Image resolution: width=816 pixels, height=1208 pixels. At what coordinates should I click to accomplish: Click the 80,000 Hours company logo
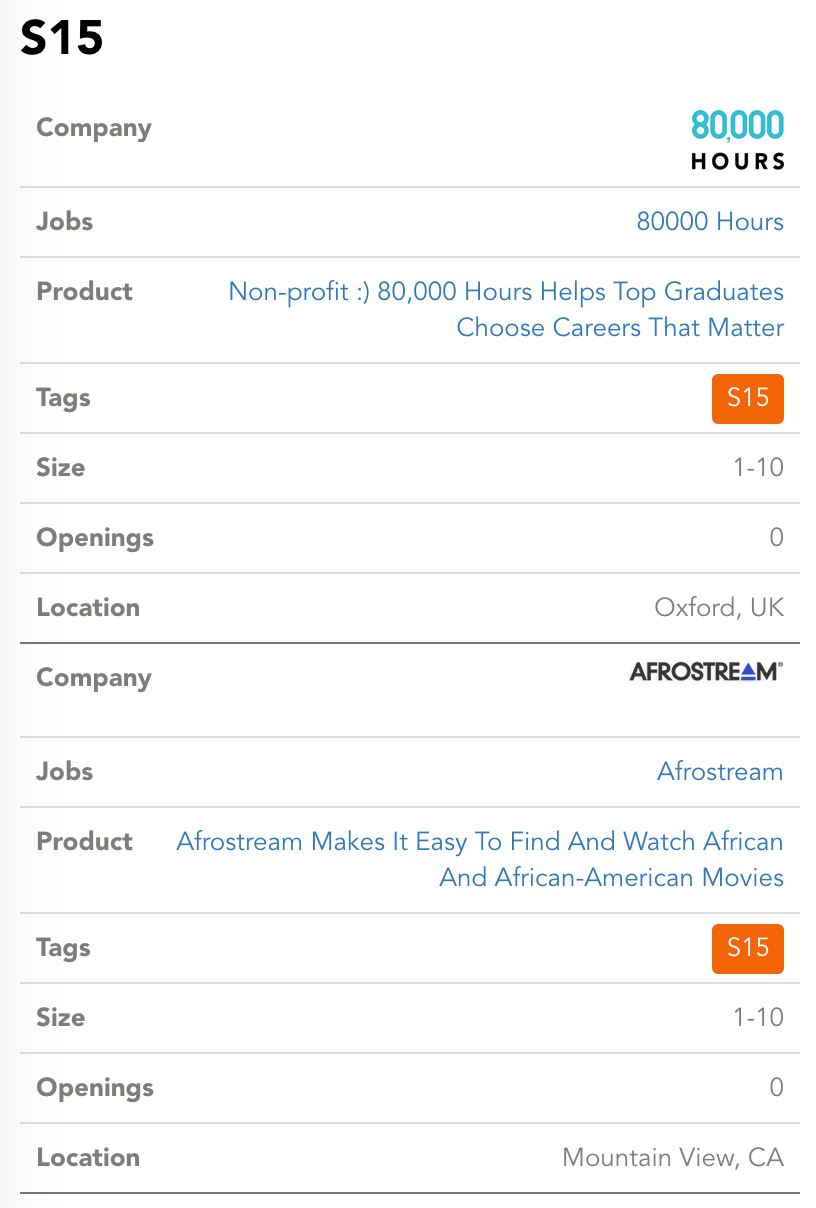(738, 140)
